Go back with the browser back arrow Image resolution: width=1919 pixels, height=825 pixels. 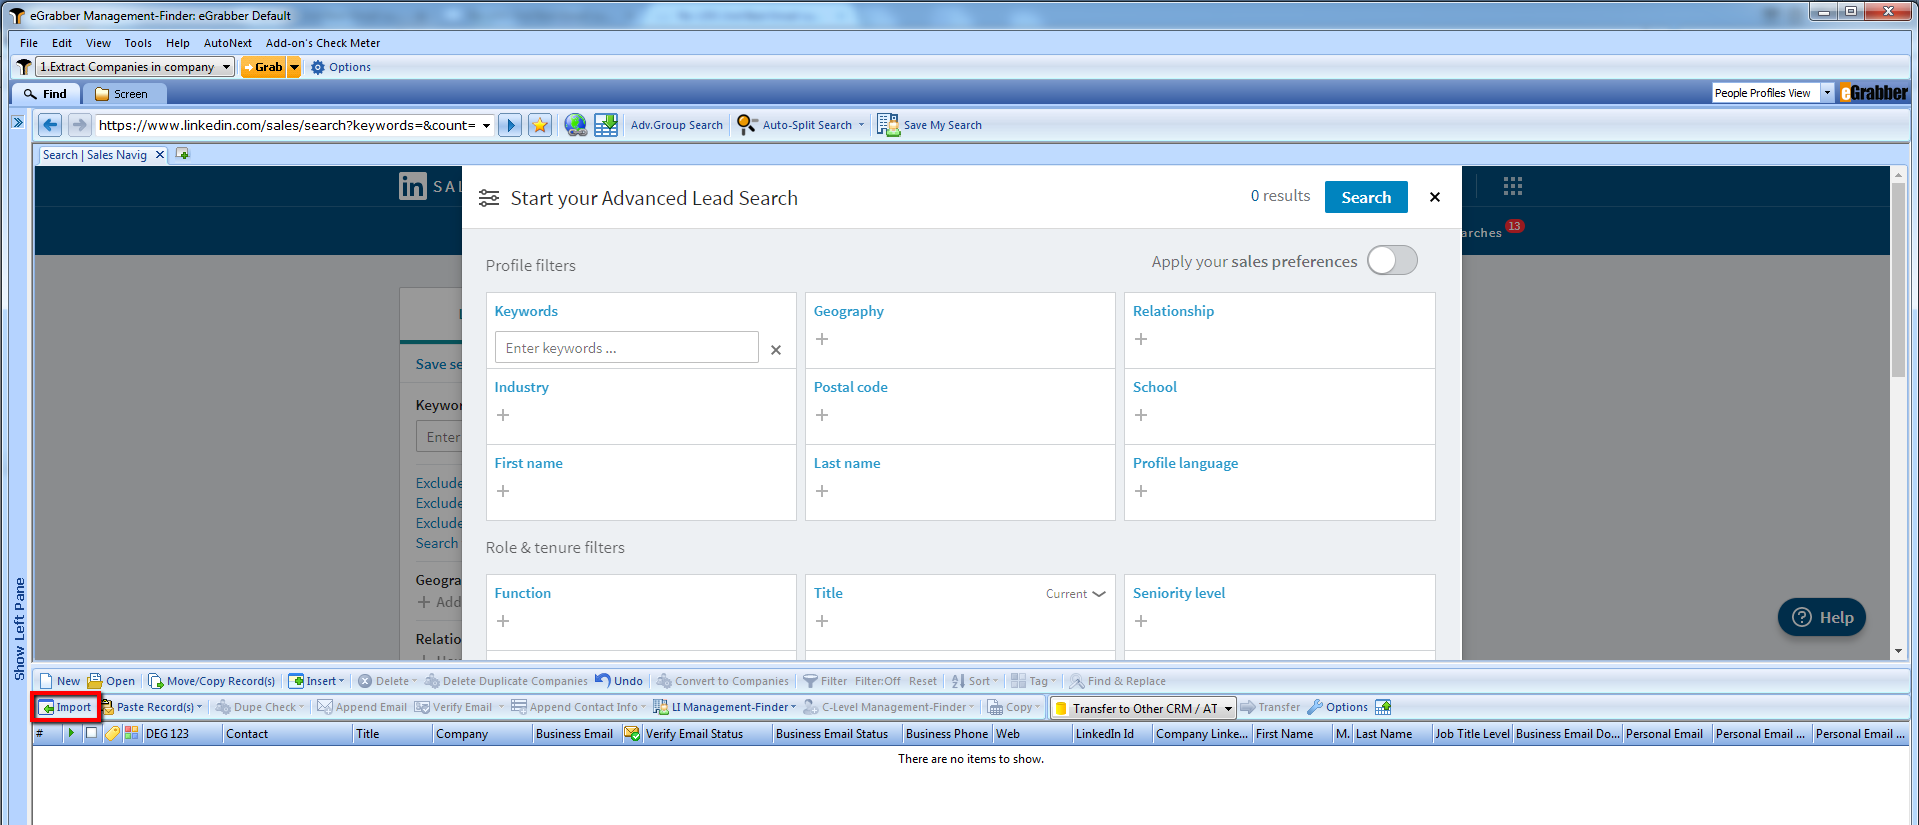point(50,125)
